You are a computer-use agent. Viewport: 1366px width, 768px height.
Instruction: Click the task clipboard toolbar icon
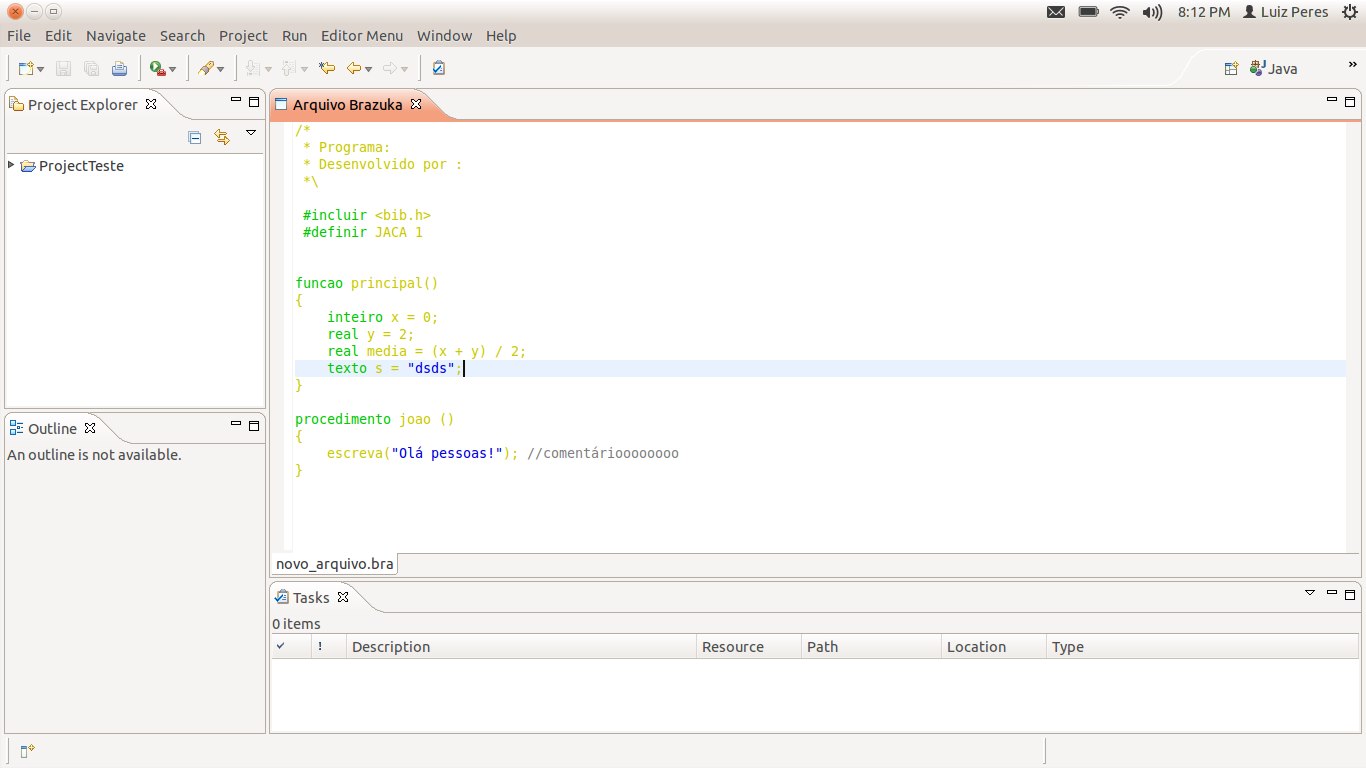pos(438,69)
